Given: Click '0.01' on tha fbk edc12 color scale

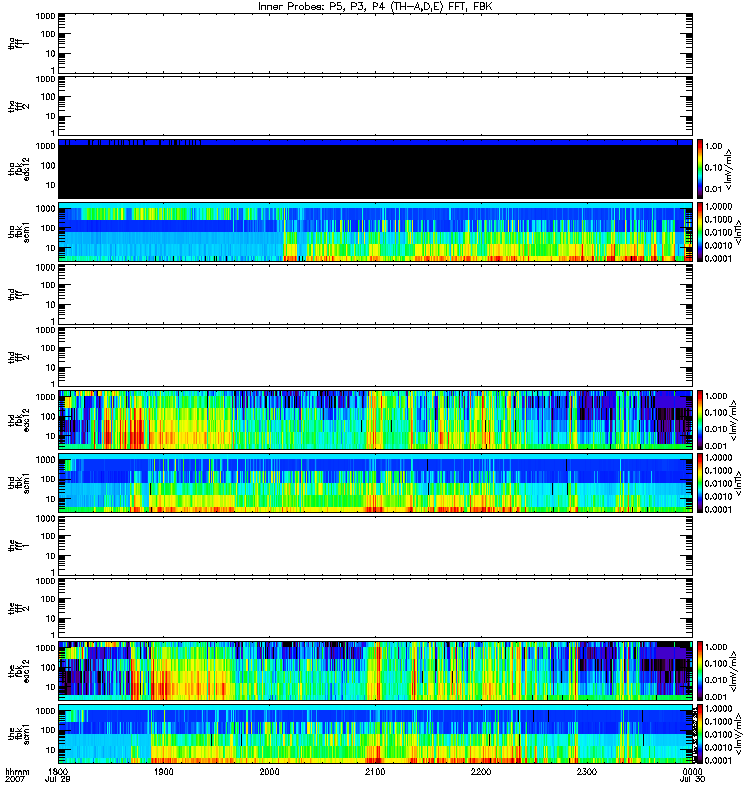Looking at the screenshot, I should [714, 189].
